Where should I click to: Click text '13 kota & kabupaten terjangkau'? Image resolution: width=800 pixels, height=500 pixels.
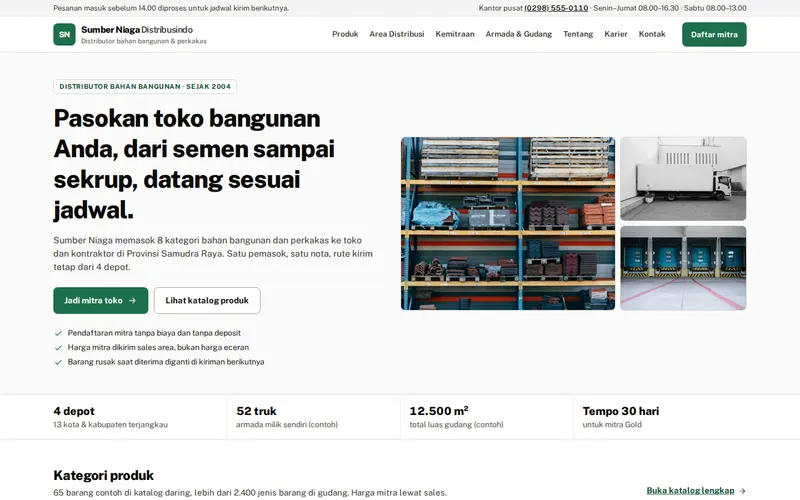click(x=111, y=424)
